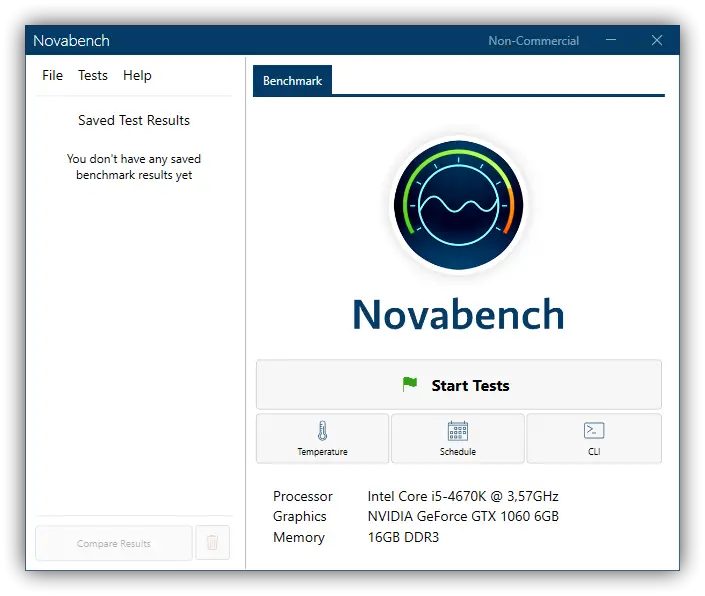
Task: Open the Tests menu
Action: [93, 76]
